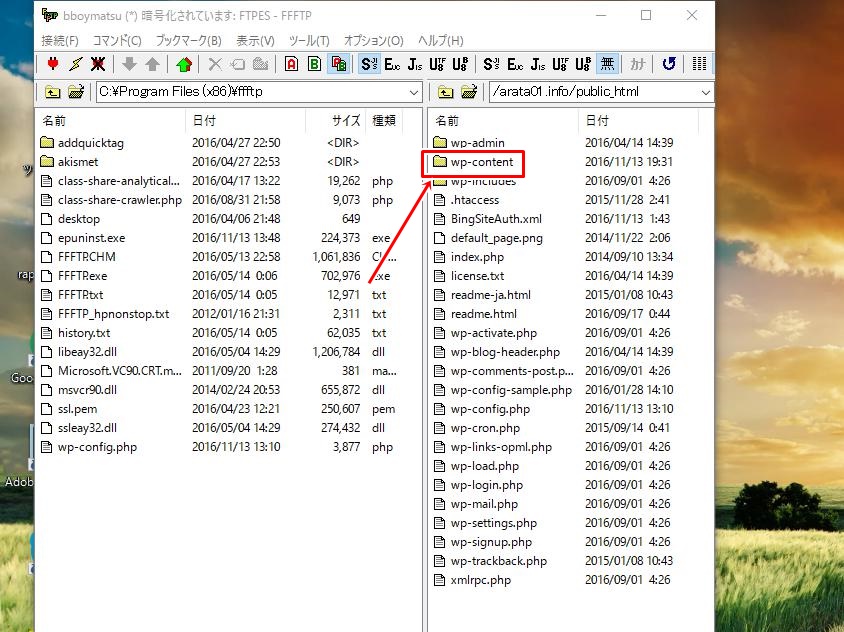This screenshot has width=844, height=632.
Task: Sort local list by 名前 column header
Action: click(112, 121)
